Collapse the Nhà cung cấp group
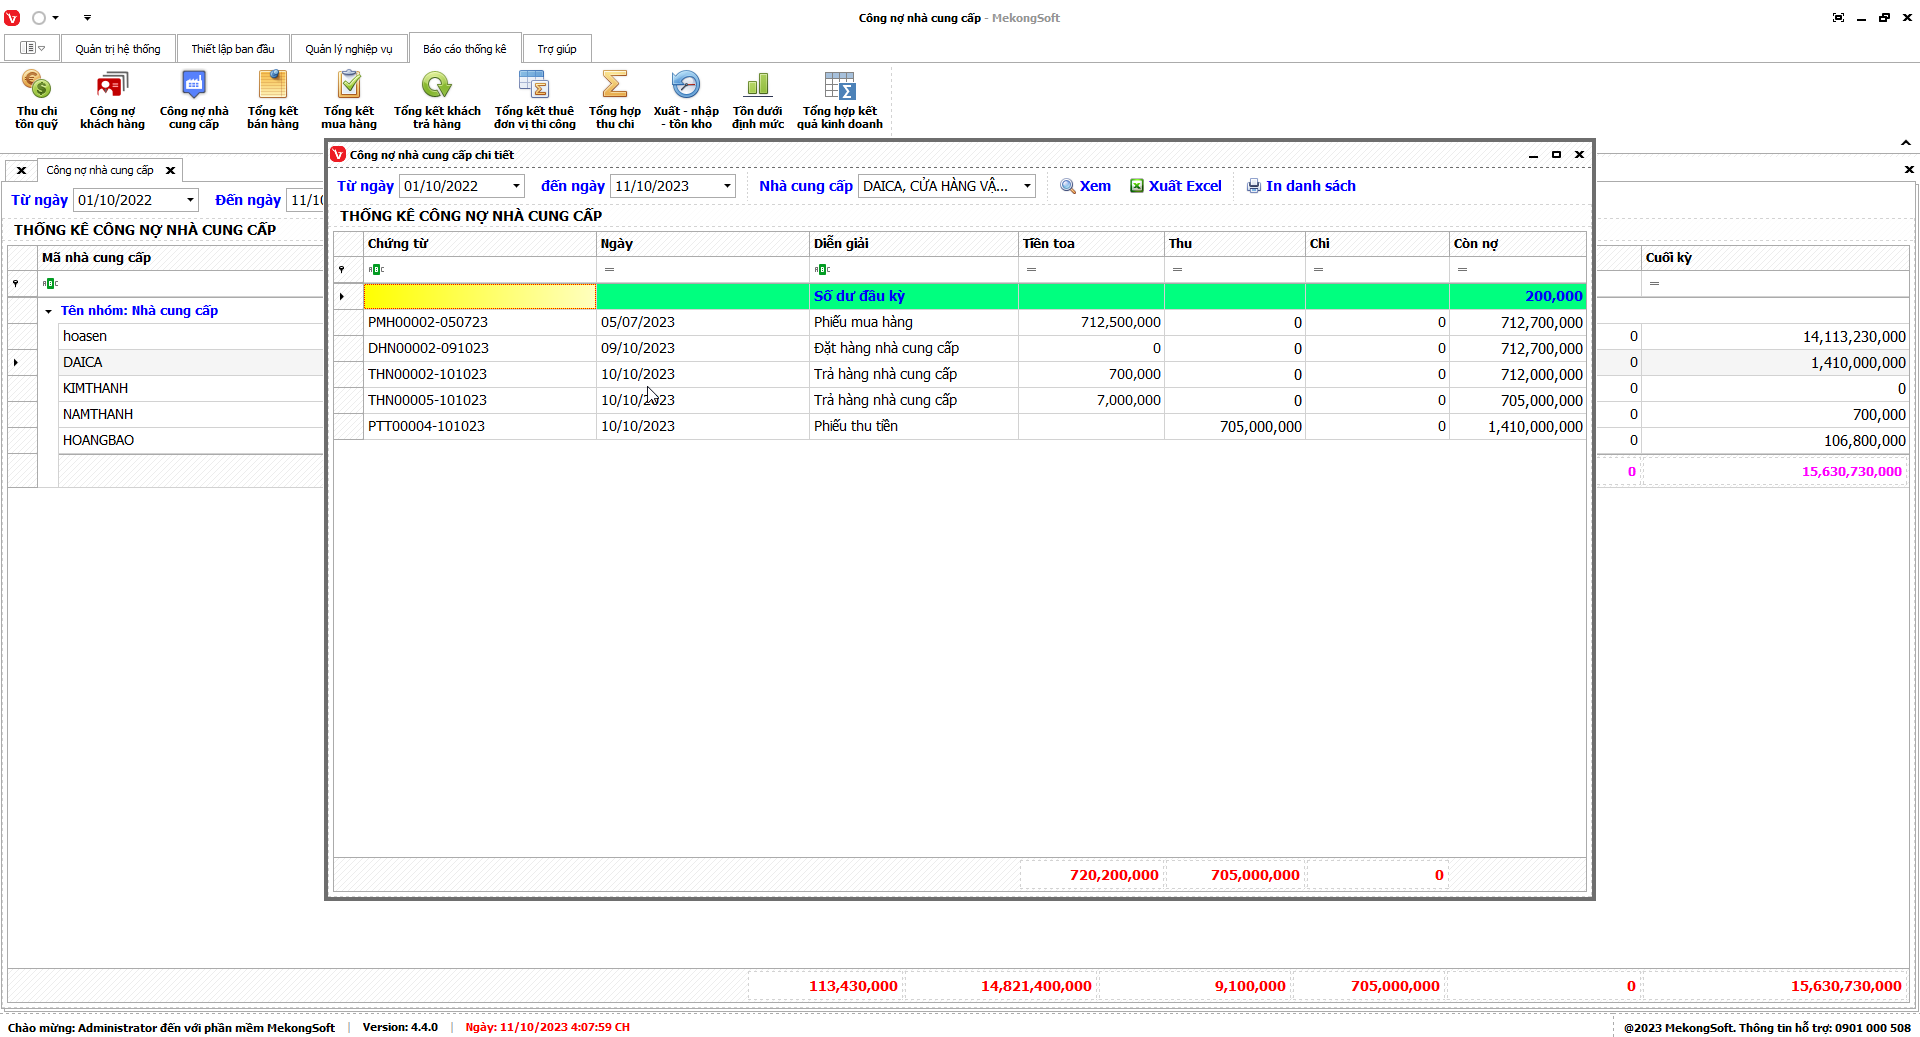Viewport: 1920px width, 1037px height. pyautogui.click(x=48, y=311)
